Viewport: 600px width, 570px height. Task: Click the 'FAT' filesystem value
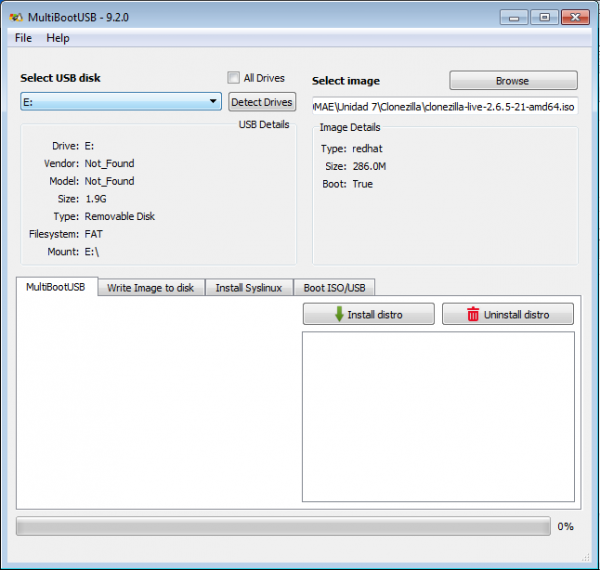click(x=94, y=234)
